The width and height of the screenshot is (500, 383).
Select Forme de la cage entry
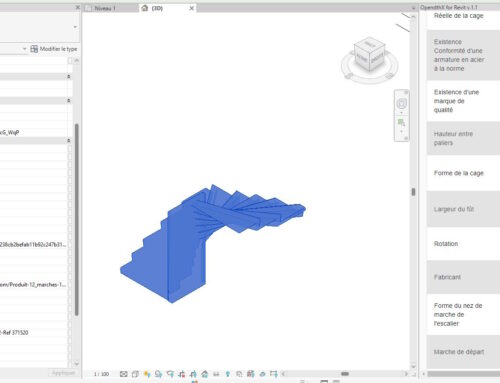point(463,173)
